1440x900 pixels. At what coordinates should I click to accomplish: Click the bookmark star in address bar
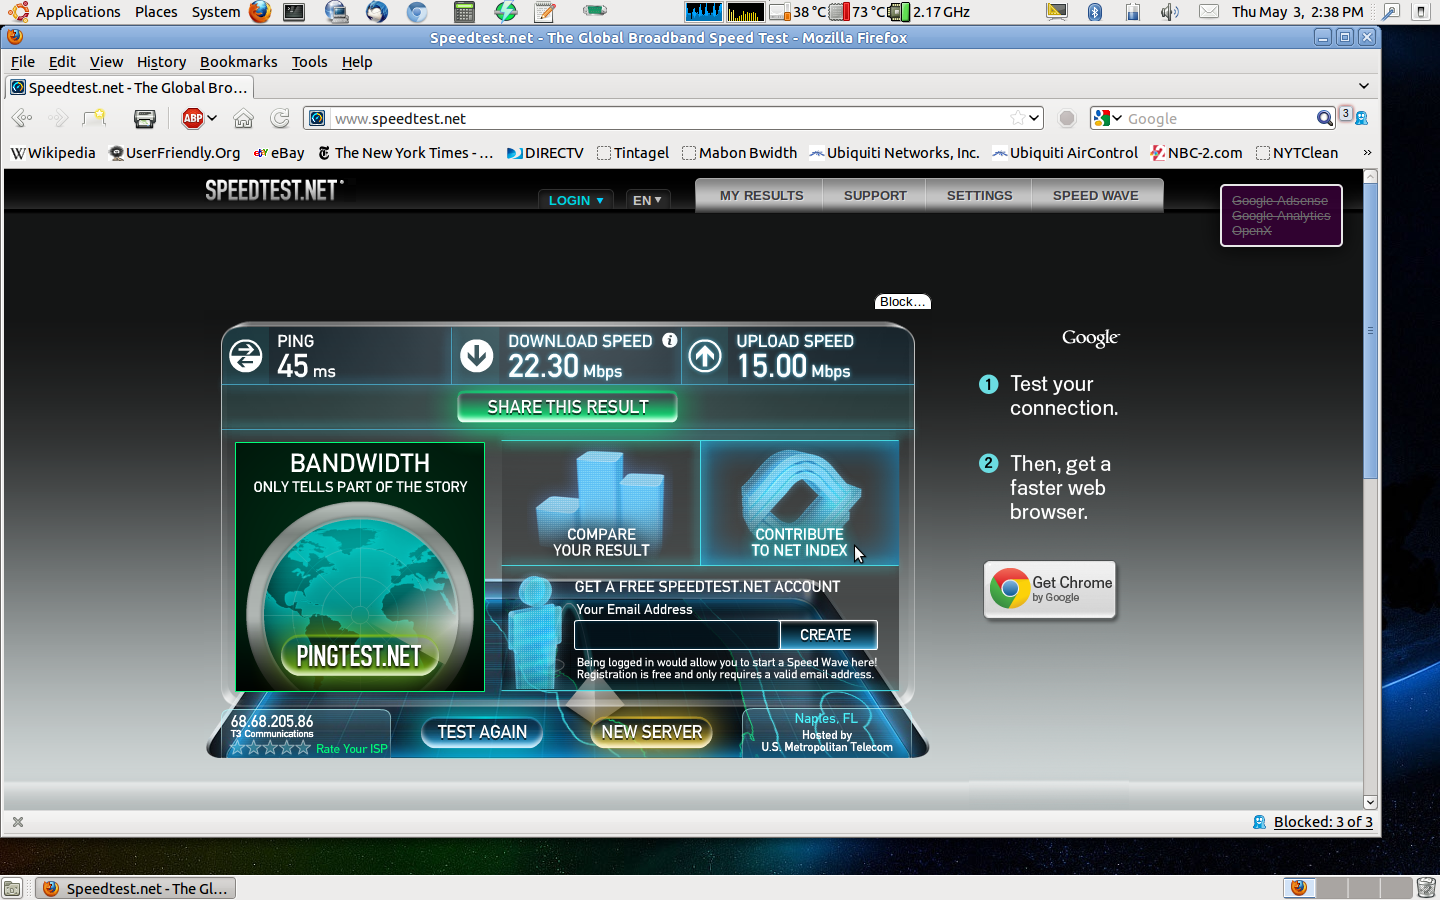point(1017,118)
